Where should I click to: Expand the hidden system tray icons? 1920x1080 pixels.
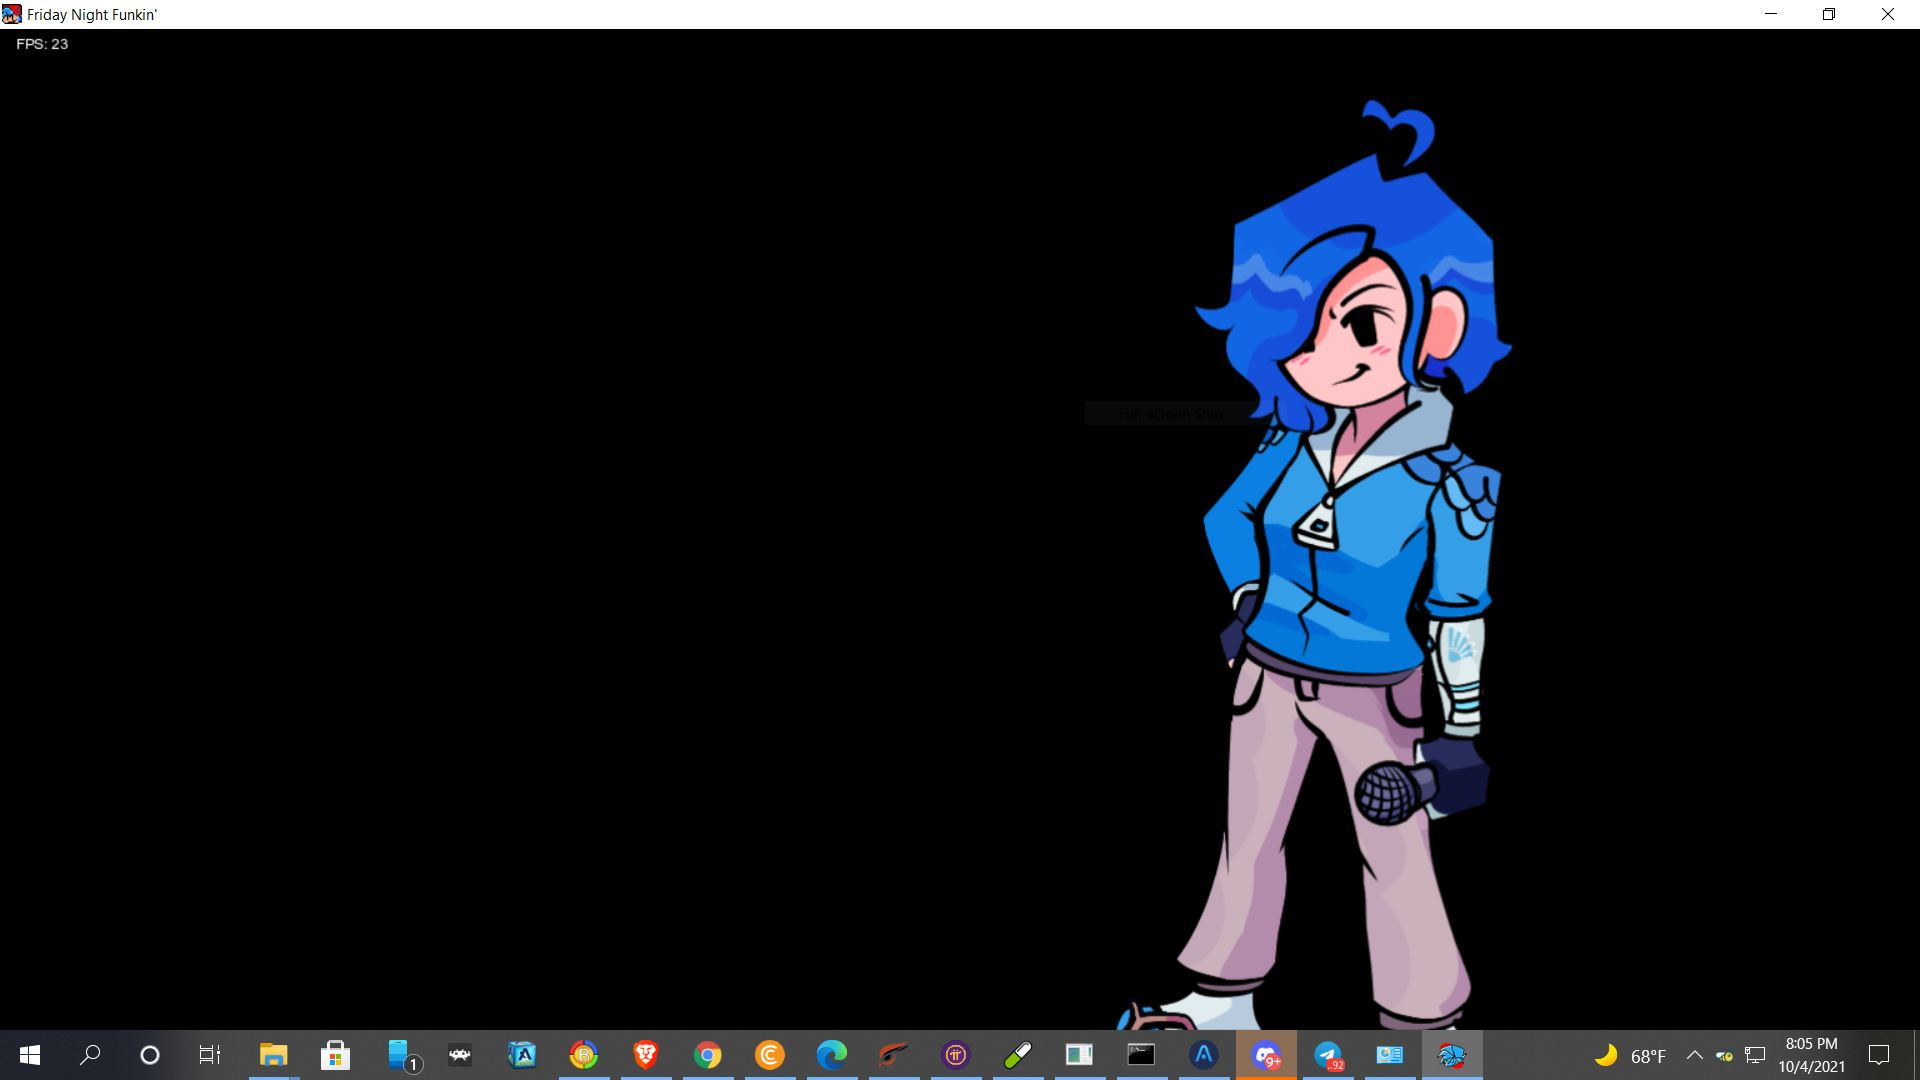1694,1055
